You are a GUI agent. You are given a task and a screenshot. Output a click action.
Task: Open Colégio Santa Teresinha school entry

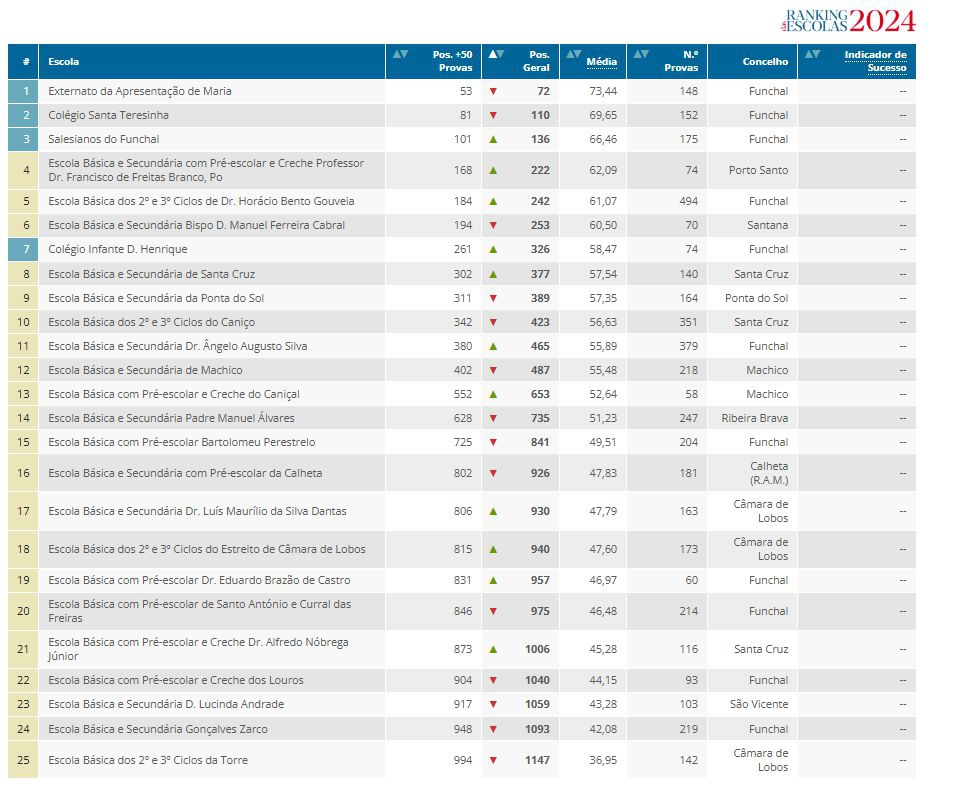[x=108, y=115]
